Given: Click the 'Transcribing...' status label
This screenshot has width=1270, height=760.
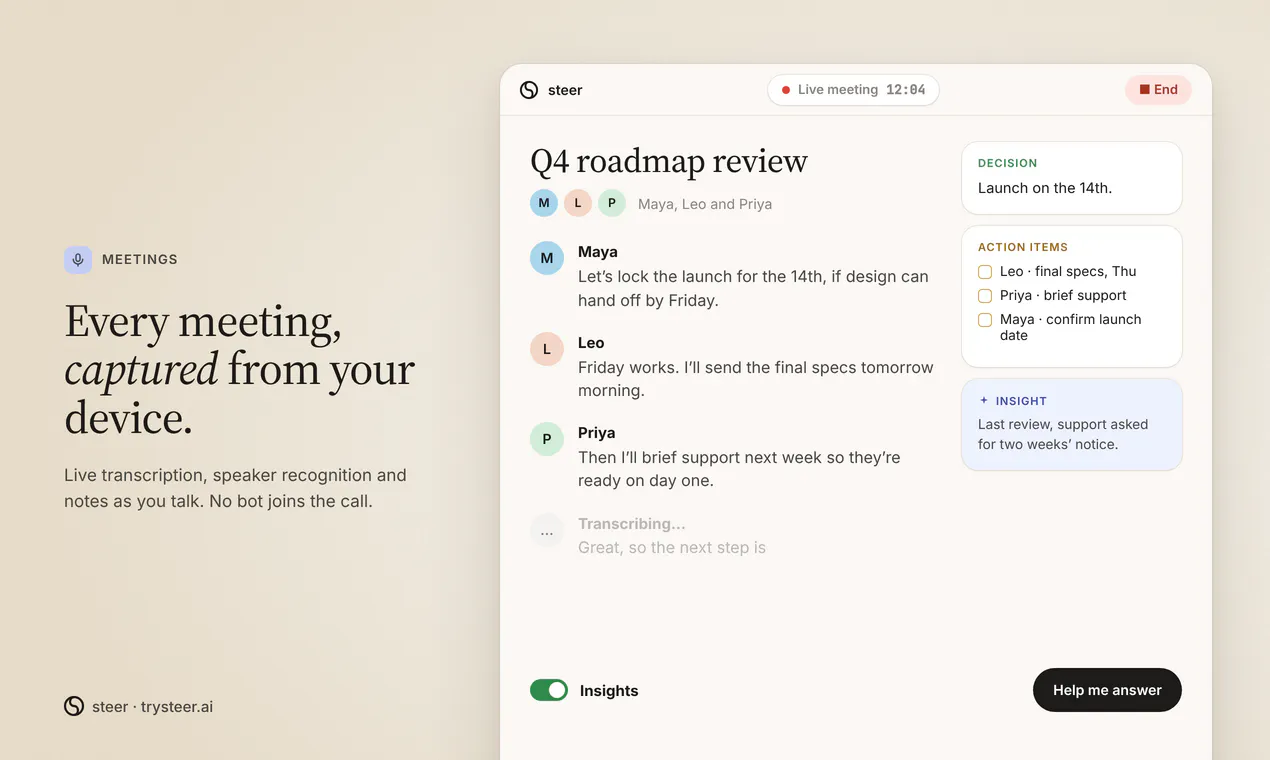Looking at the screenshot, I should pyautogui.click(x=632, y=524).
